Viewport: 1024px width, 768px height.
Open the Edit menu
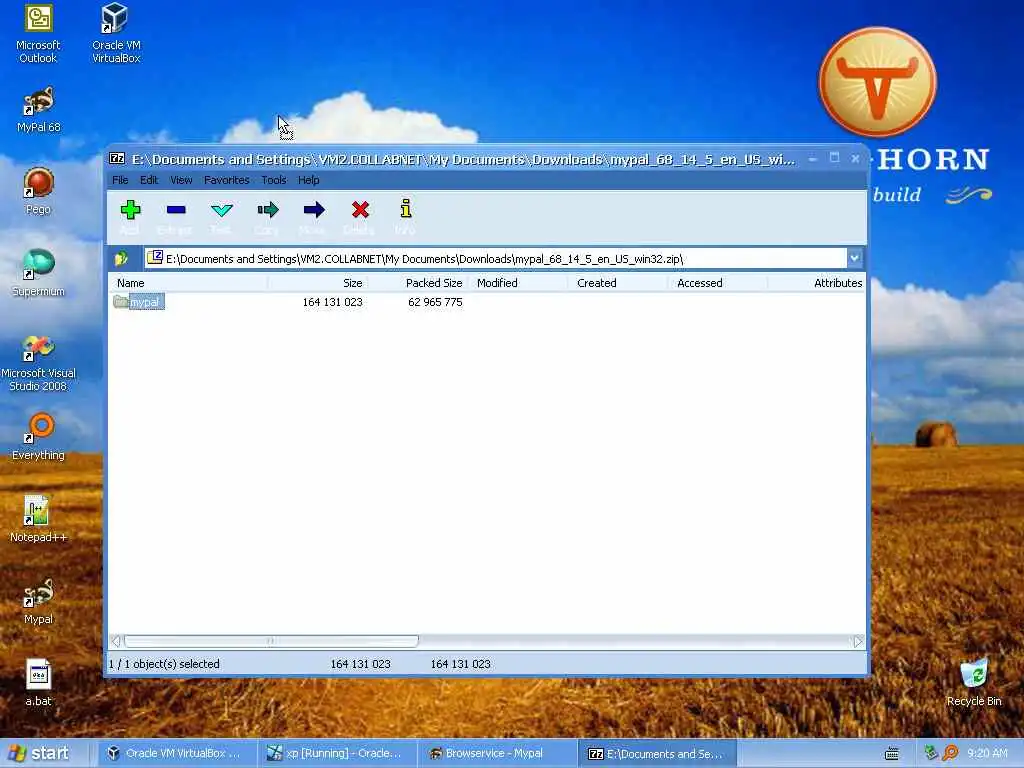(149, 180)
